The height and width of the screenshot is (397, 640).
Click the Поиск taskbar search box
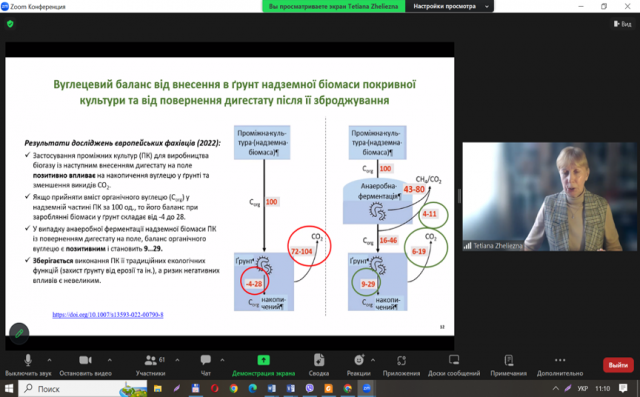83,388
